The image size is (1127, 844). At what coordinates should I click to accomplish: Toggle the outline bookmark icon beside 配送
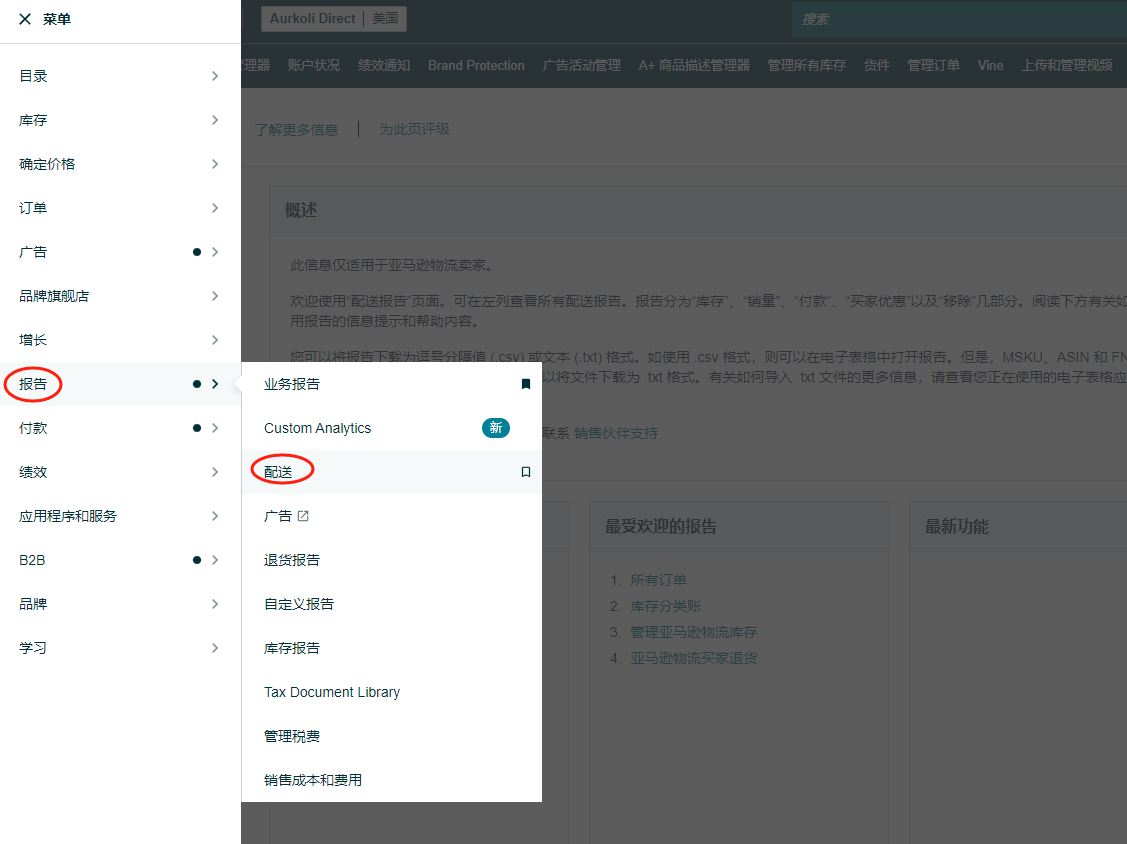point(526,472)
